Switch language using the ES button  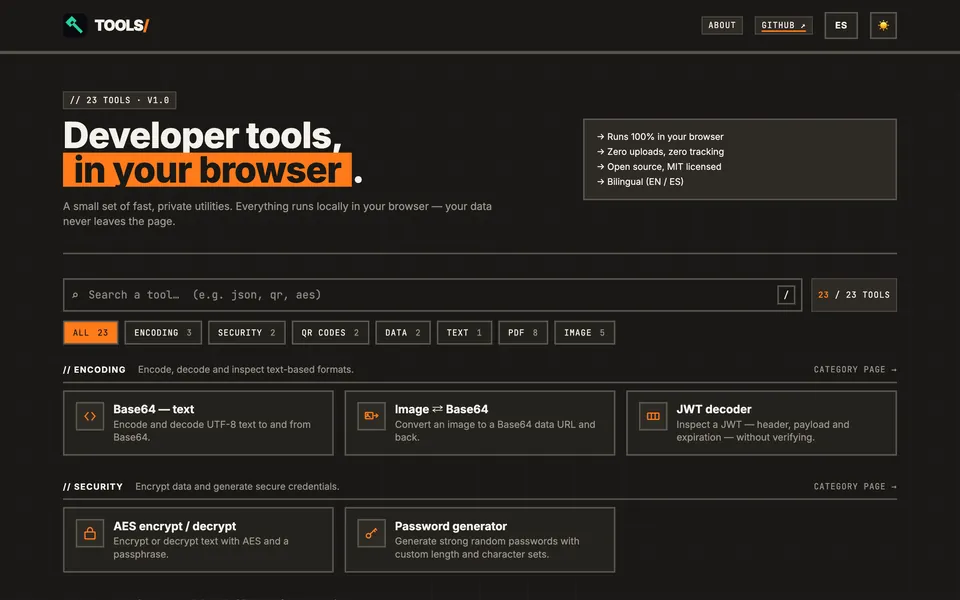pyautogui.click(x=841, y=25)
